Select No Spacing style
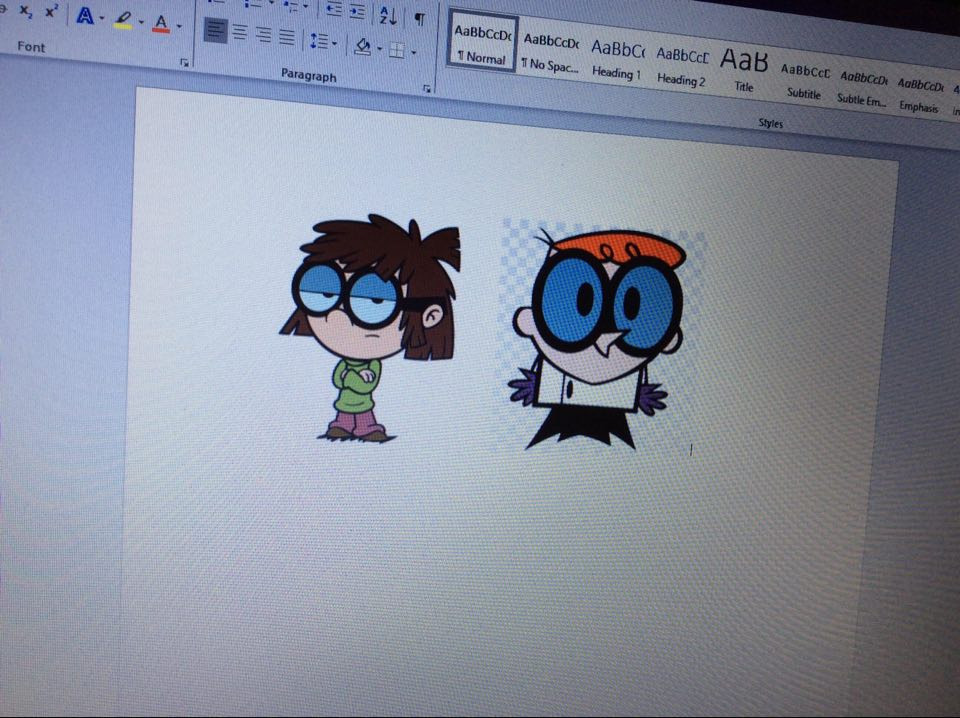 pos(550,51)
